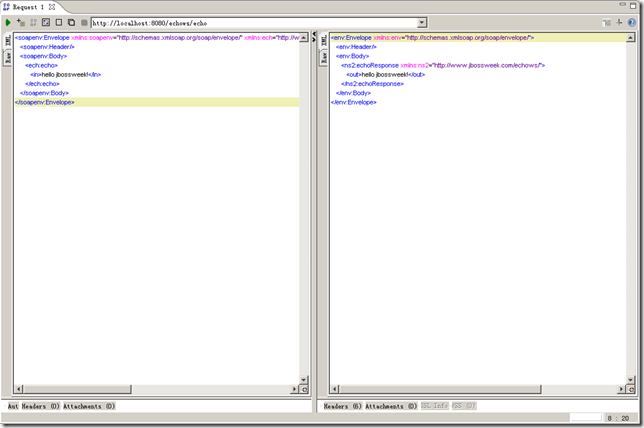Screen dimensions: 644x428
Task: Click request pane scroll down arrow
Action: pos(304,380)
